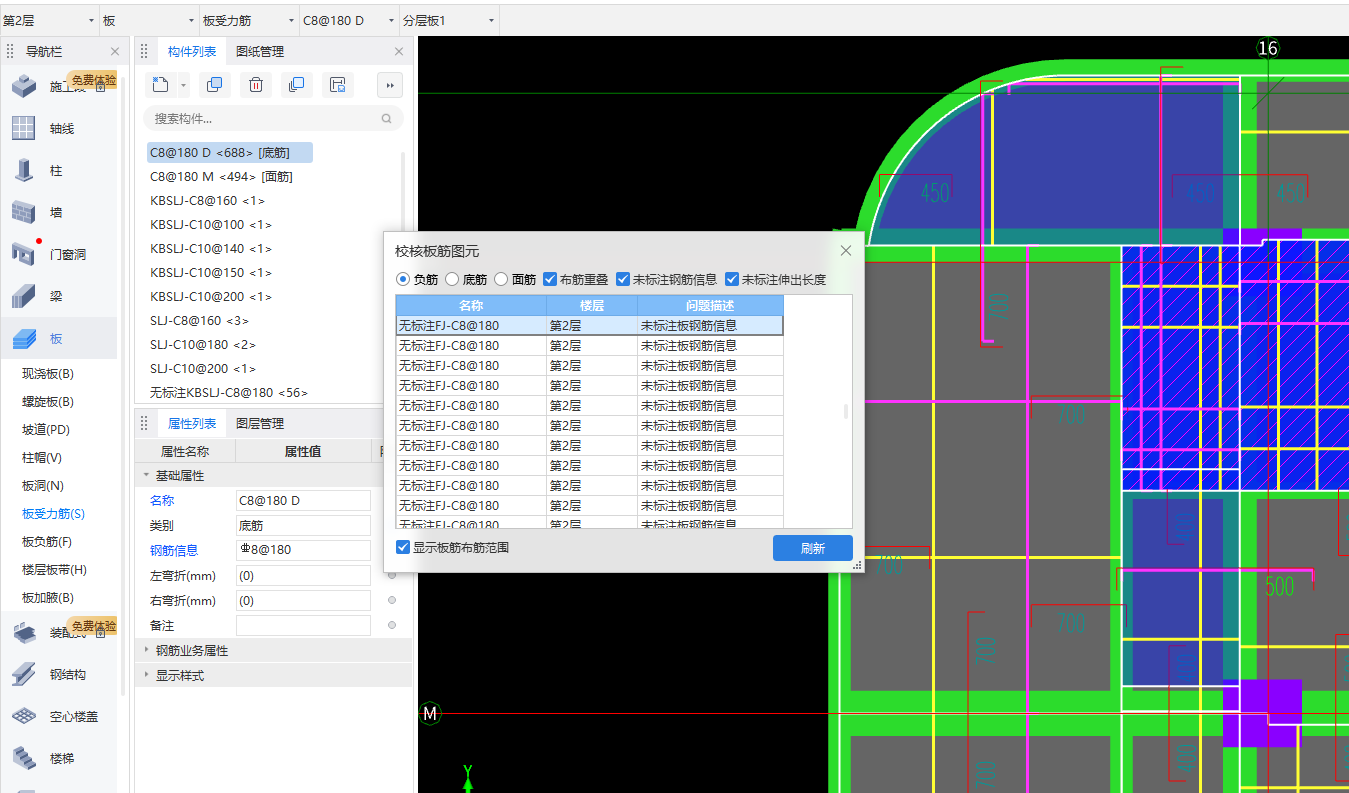Select 板受力筋(S) in navigation list
Viewport: 1349px width, 793px height.
pyautogui.click(x=54, y=514)
